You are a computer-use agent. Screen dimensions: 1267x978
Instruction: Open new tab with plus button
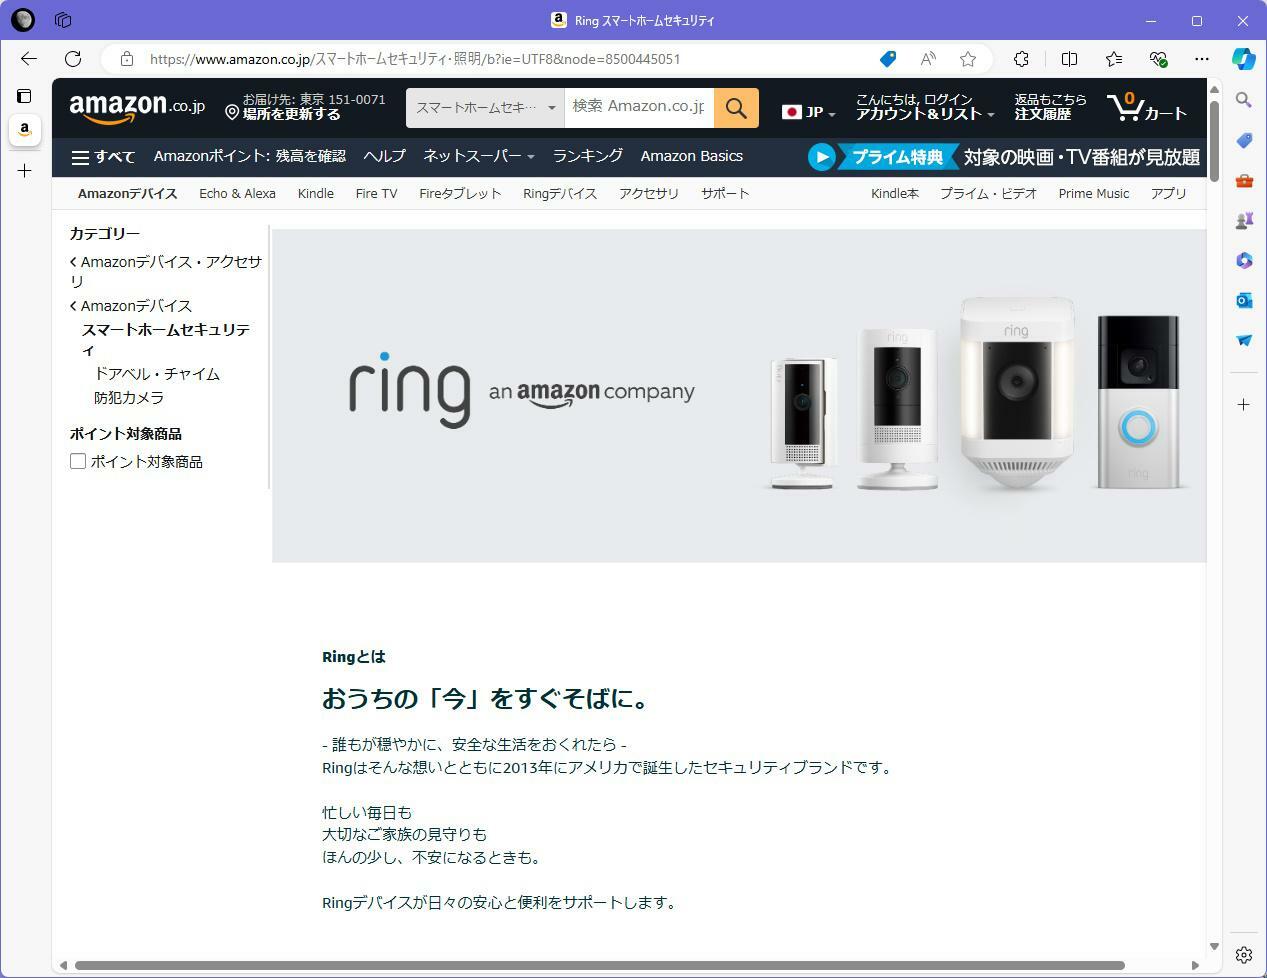[25, 170]
